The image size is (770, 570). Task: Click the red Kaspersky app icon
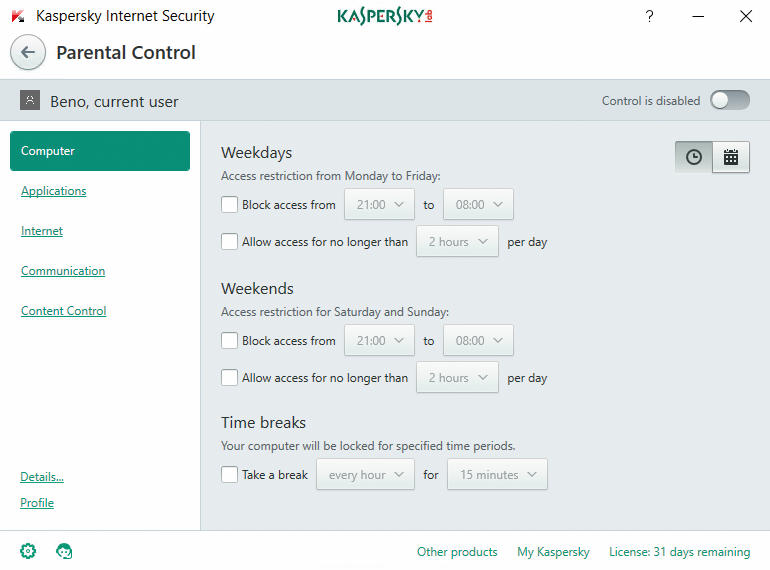18,16
